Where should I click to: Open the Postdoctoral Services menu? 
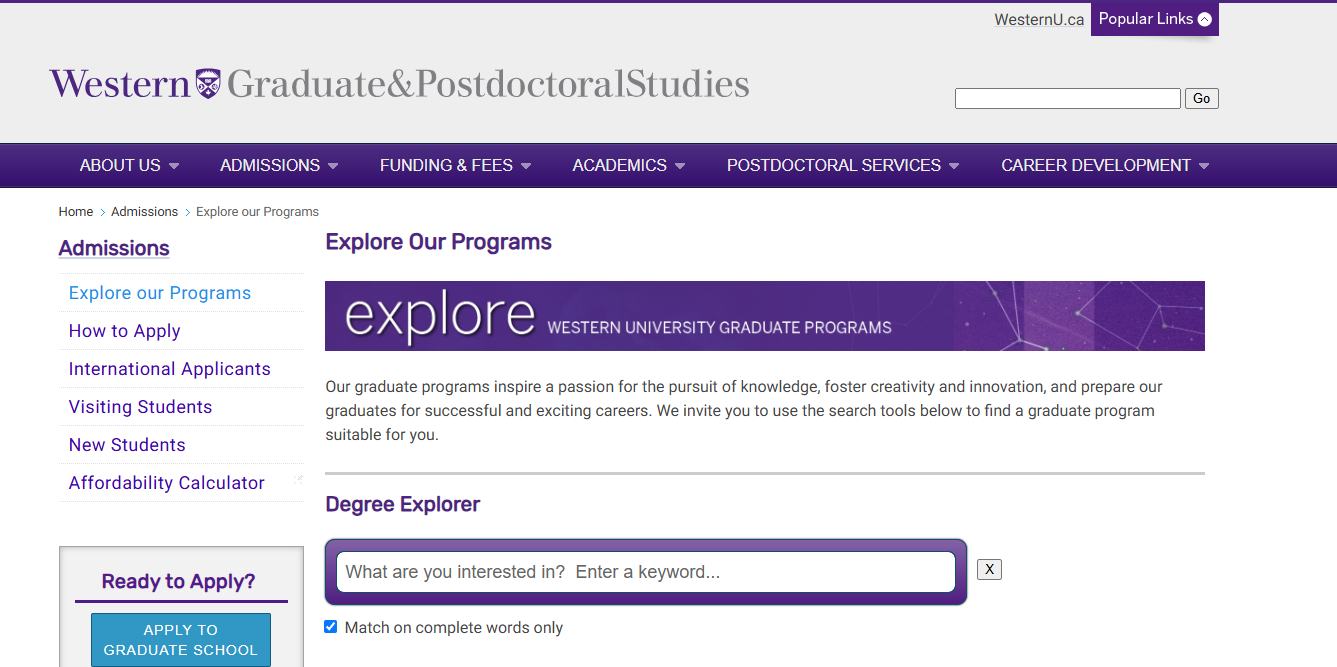[x=842, y=166]
